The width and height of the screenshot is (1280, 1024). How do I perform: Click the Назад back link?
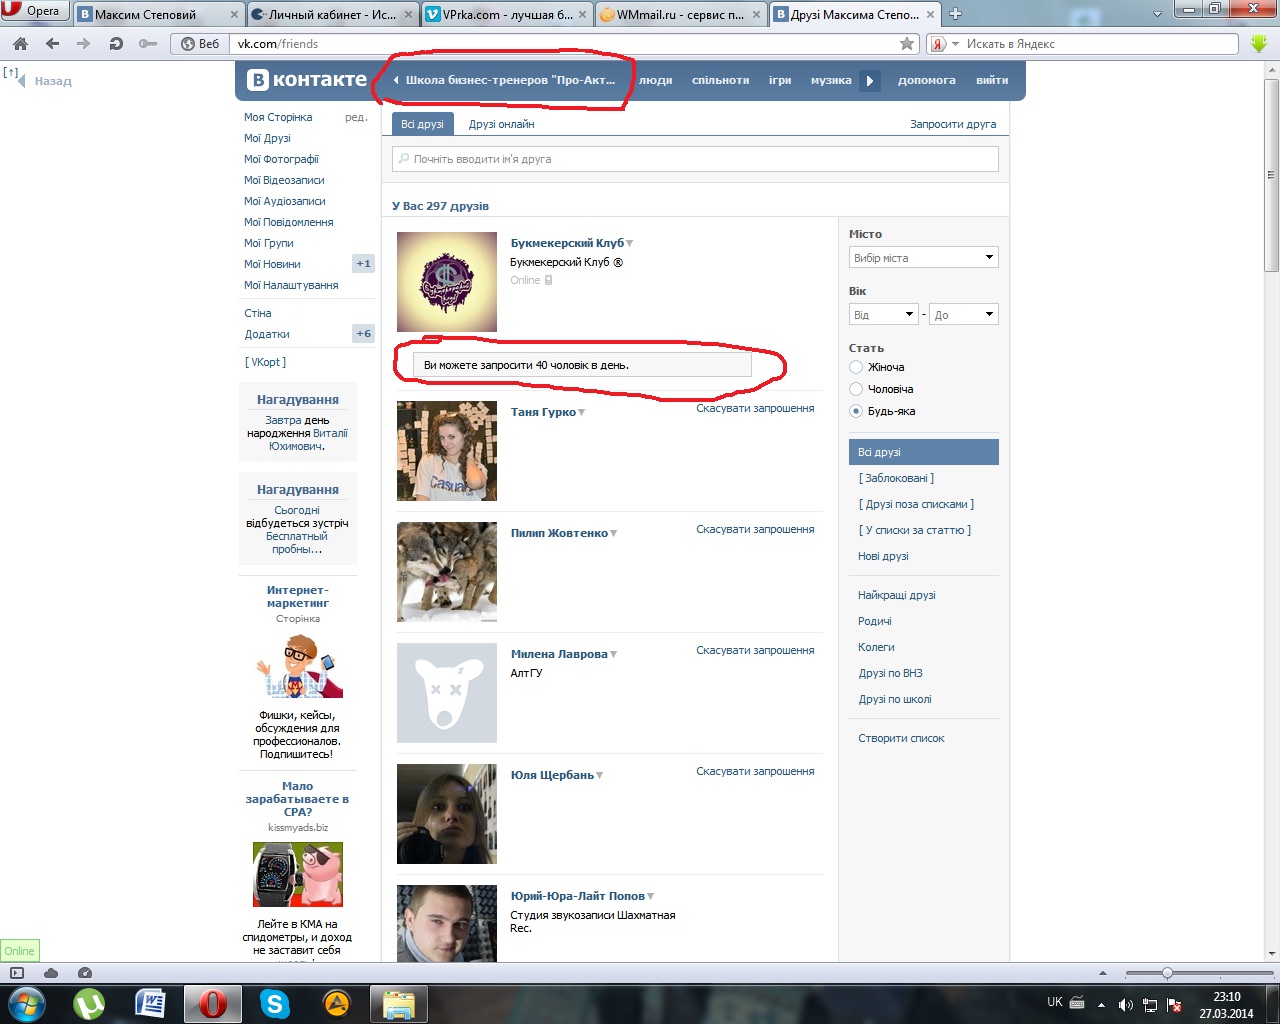click(53, 81)
